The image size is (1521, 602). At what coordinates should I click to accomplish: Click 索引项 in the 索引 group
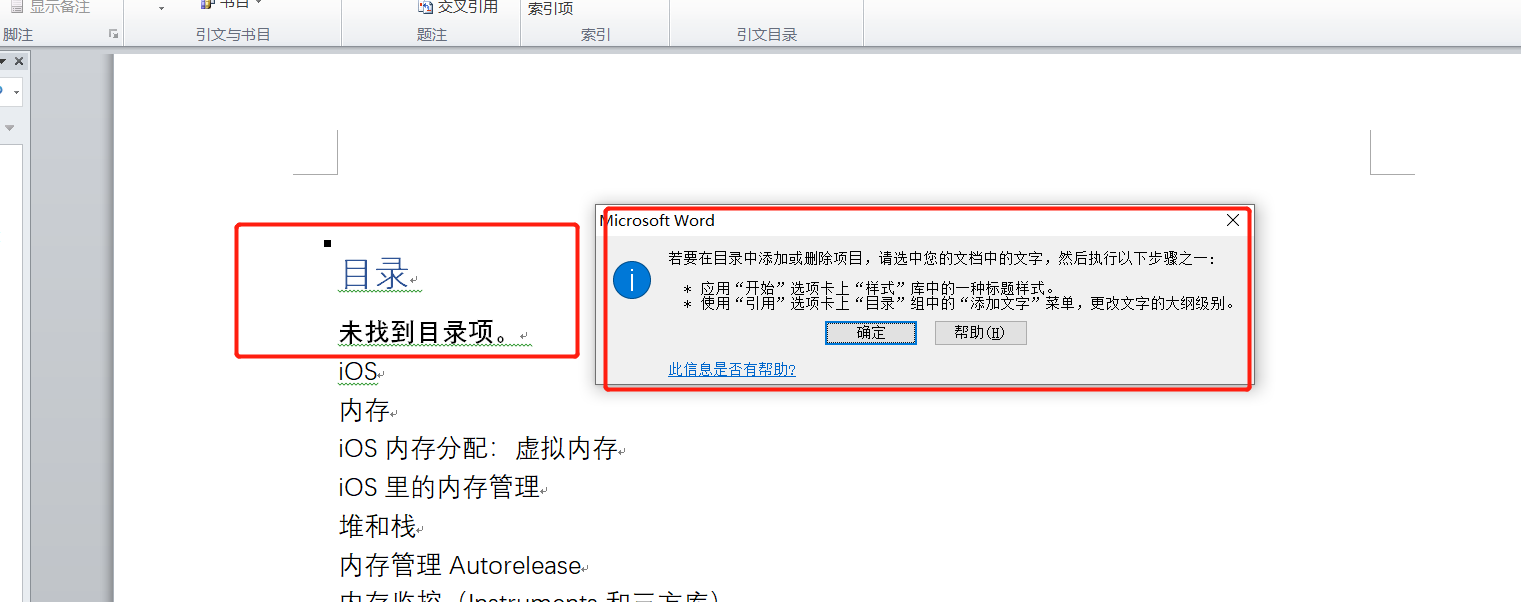click(551, 9)
